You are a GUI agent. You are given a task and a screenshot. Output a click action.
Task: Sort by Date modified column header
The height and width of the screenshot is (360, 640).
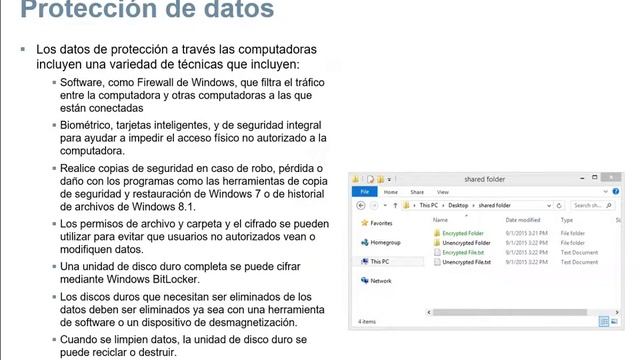tap(523, 220)
